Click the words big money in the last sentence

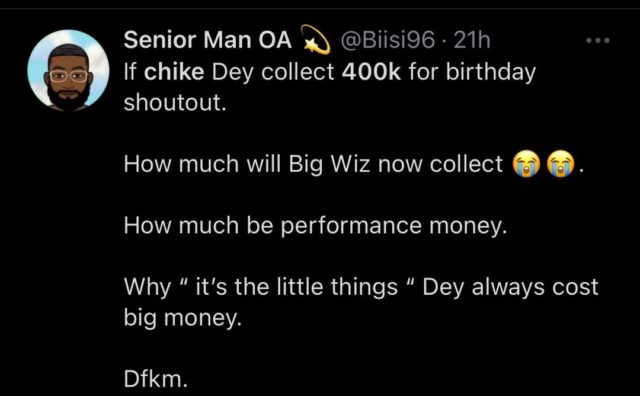pos(182,318)
